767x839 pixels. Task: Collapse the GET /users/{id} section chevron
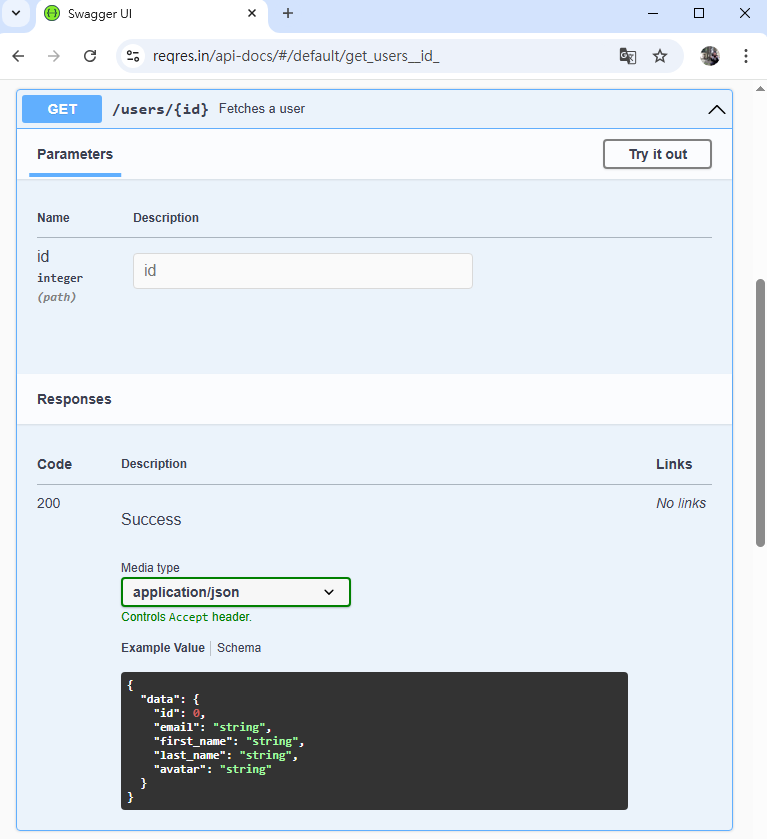[x=716, y=109]
